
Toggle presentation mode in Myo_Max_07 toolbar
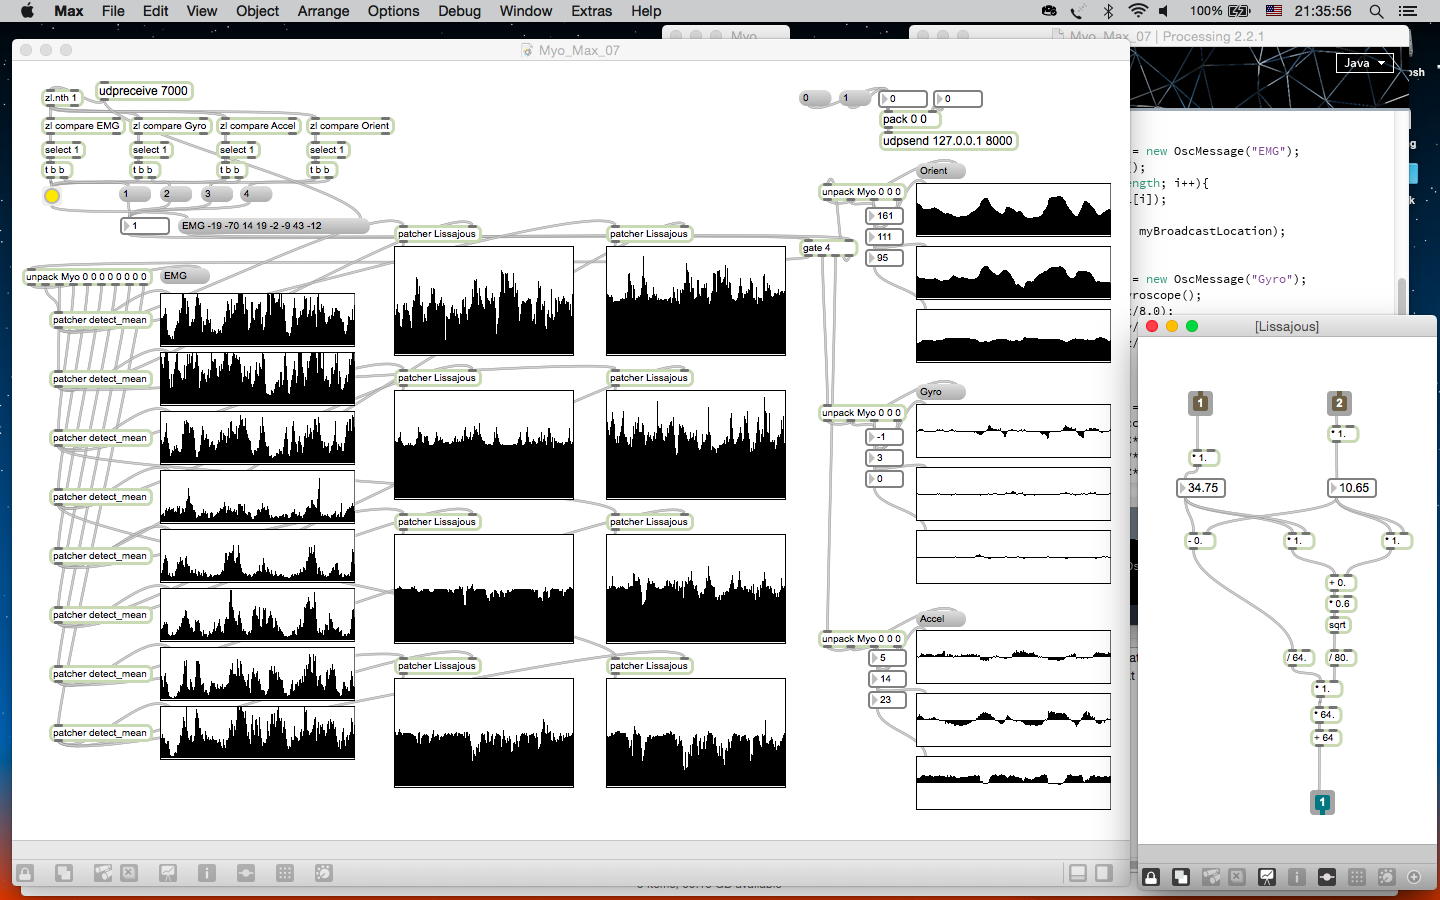[167, 873]
